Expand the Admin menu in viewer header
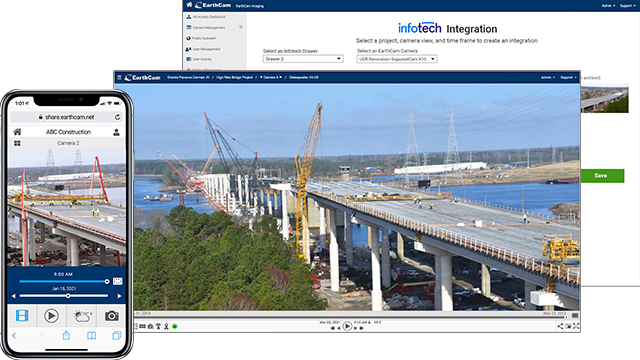Screen dimensions: 640x360 click(547, 77)
